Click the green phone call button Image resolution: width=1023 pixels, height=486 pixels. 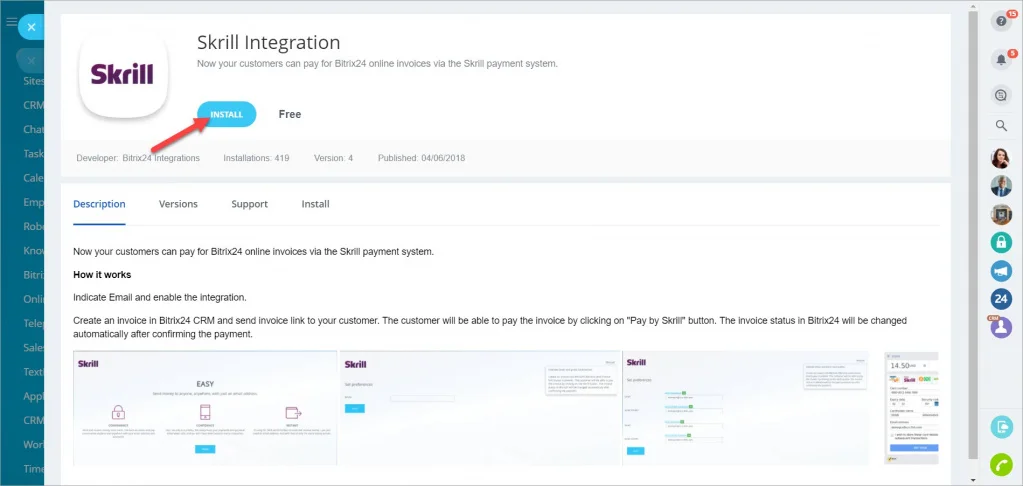tap(1001, 464)
